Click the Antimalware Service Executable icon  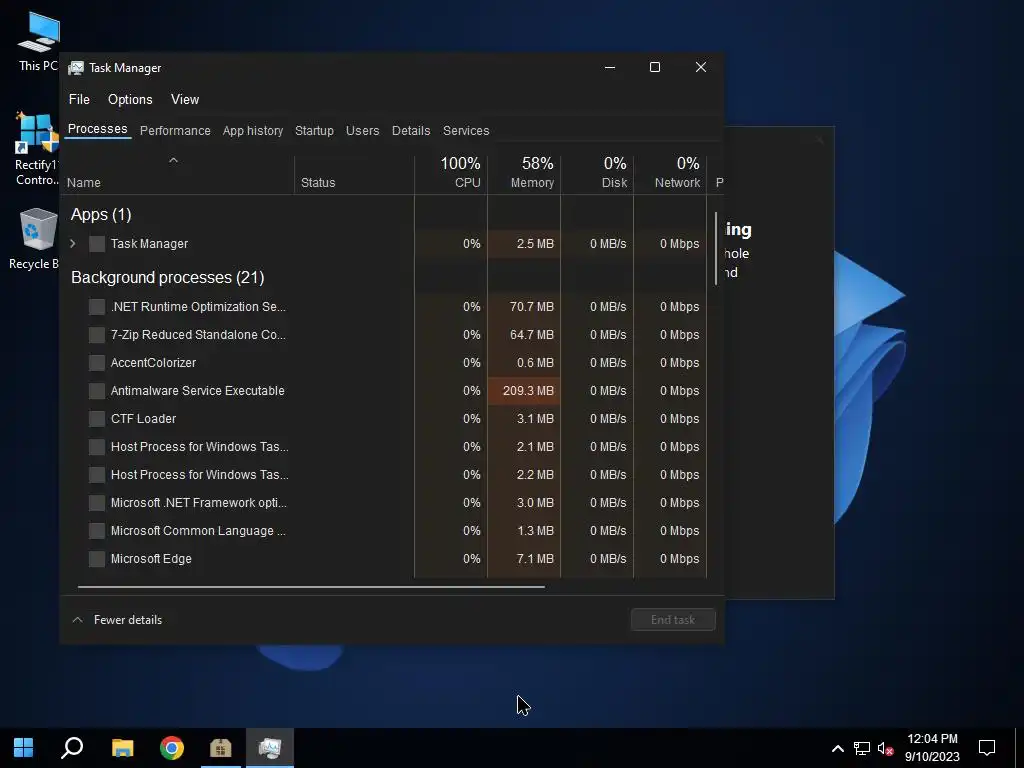(97, 391)
